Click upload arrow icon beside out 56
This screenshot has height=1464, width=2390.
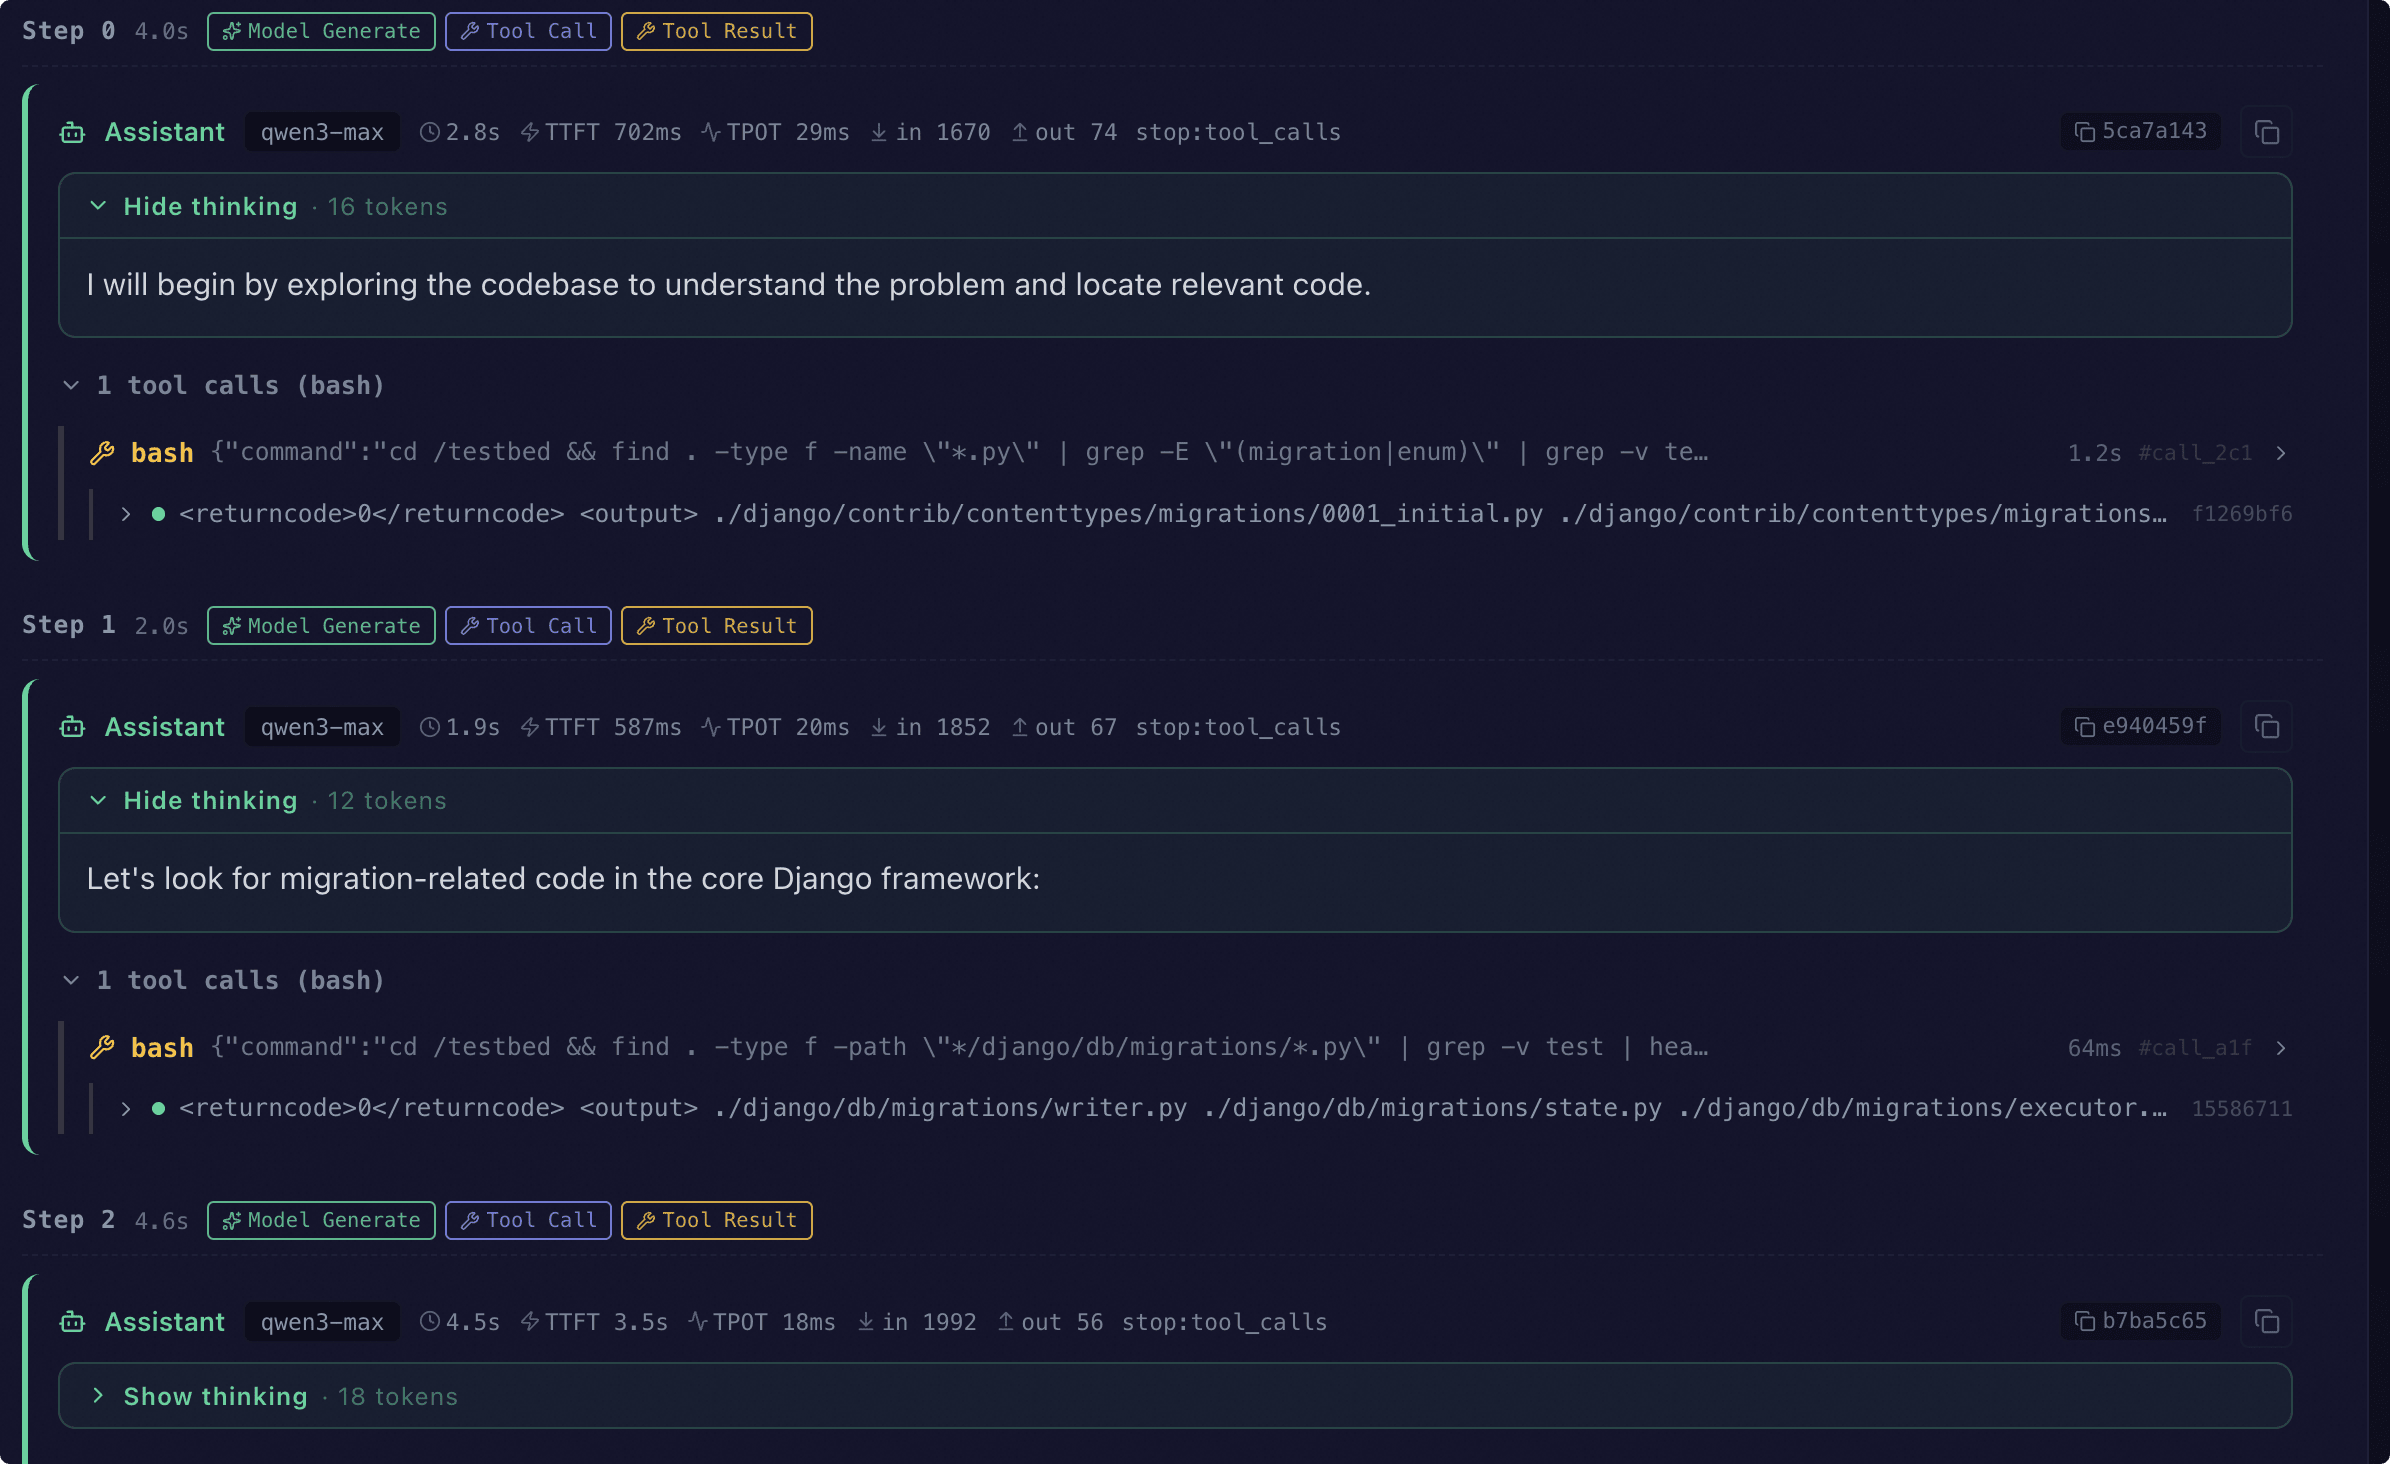click(1006, 1322)
